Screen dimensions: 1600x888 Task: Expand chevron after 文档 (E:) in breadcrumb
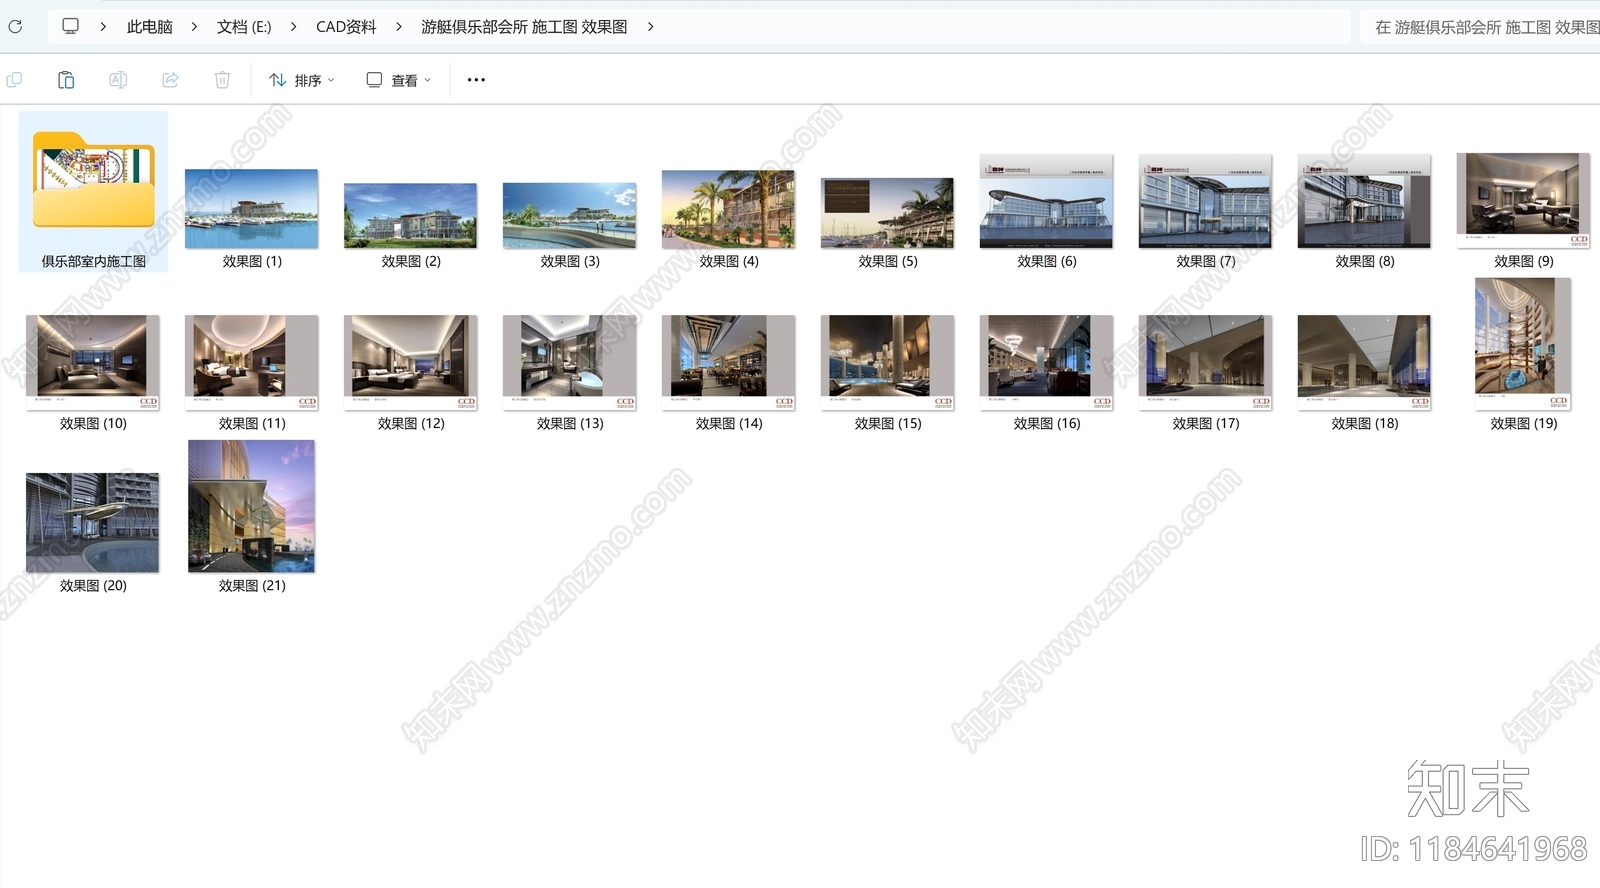pos(293,27)
